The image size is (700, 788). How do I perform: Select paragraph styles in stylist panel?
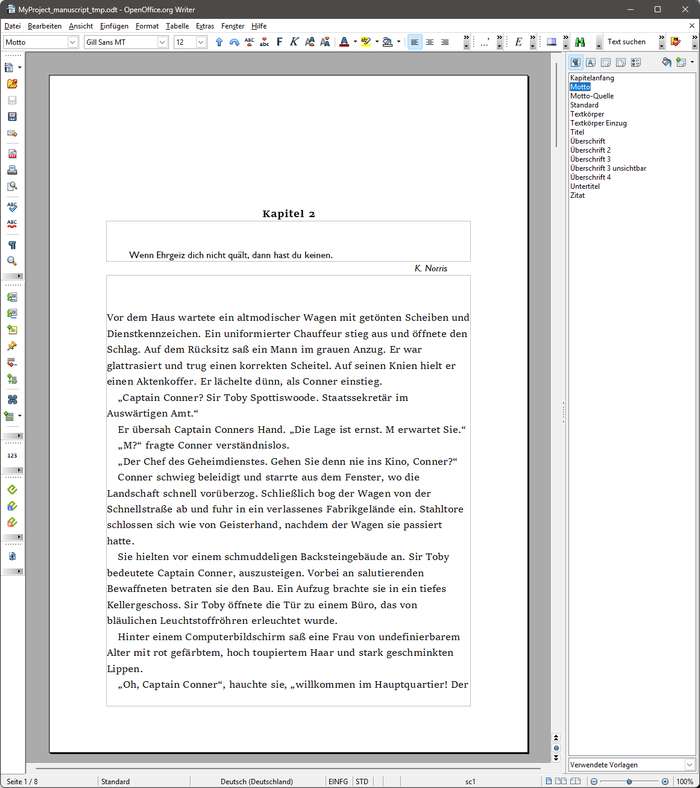575,62
